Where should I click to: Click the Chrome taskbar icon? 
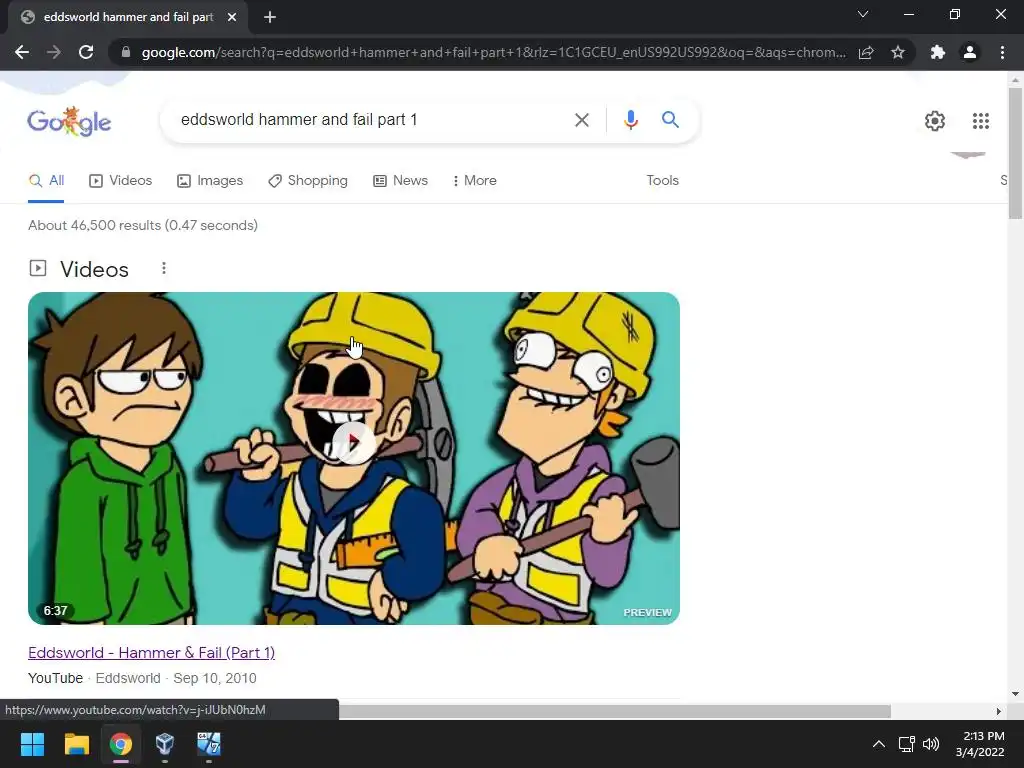pyautogui.click(x=121, y=744)
